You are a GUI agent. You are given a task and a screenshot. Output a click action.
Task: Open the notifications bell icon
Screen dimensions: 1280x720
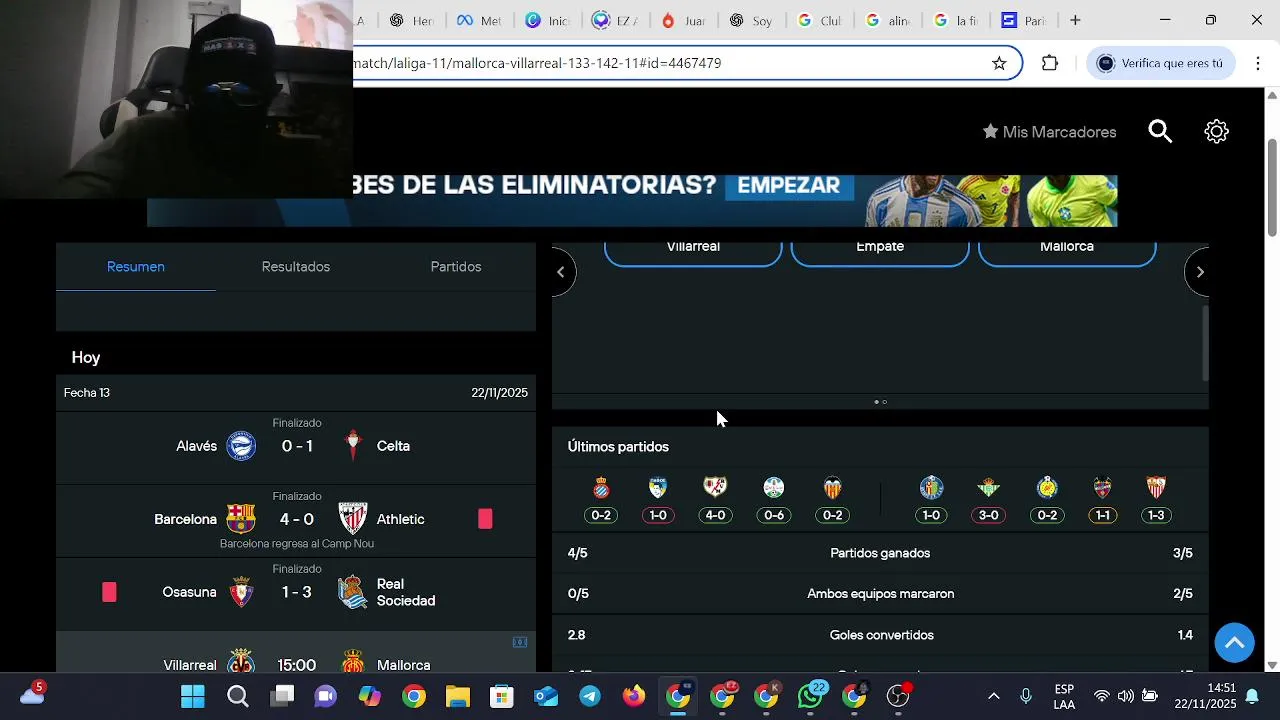click(1252, 696)
